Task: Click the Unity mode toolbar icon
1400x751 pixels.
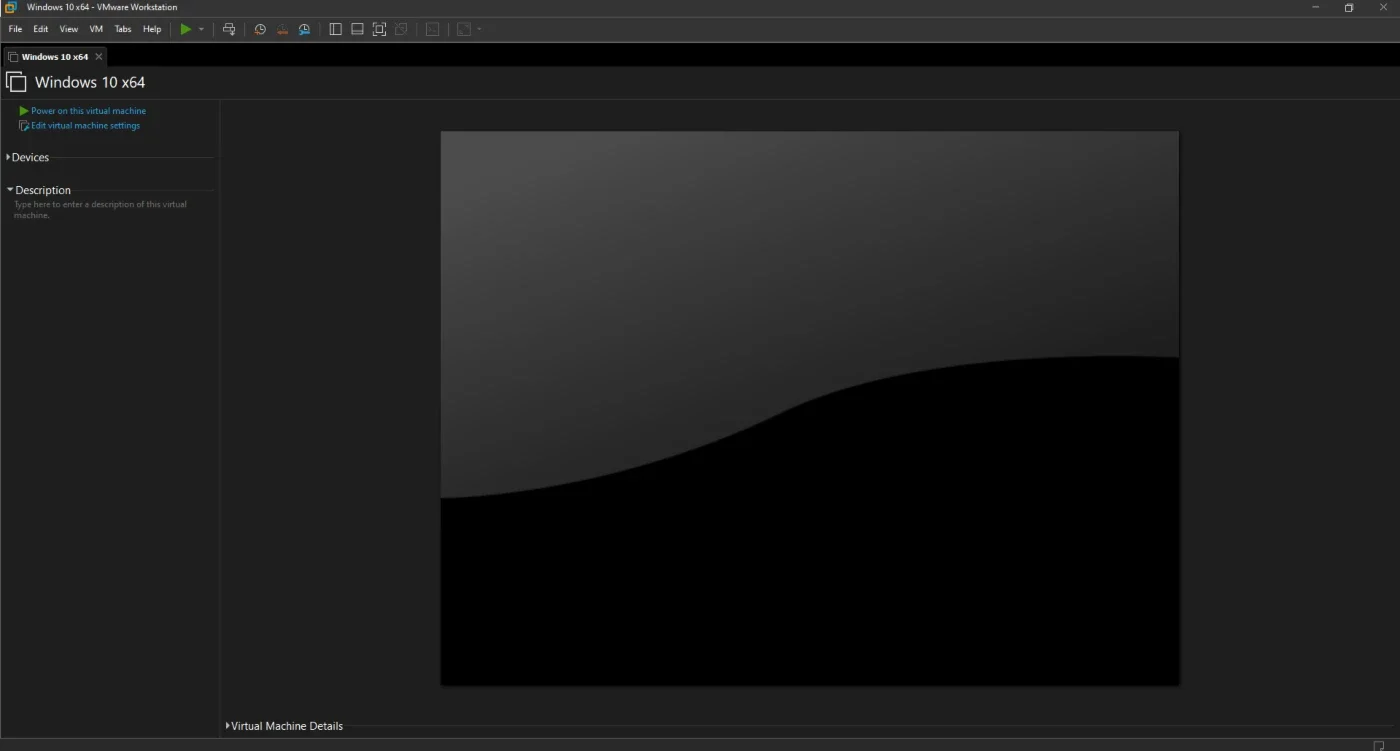Action: [401, 29]
